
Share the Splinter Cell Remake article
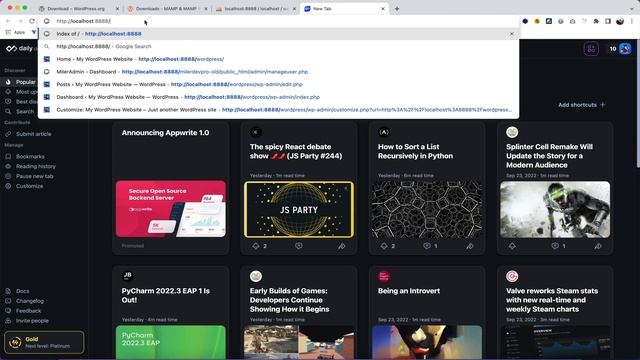click(598, 246)
